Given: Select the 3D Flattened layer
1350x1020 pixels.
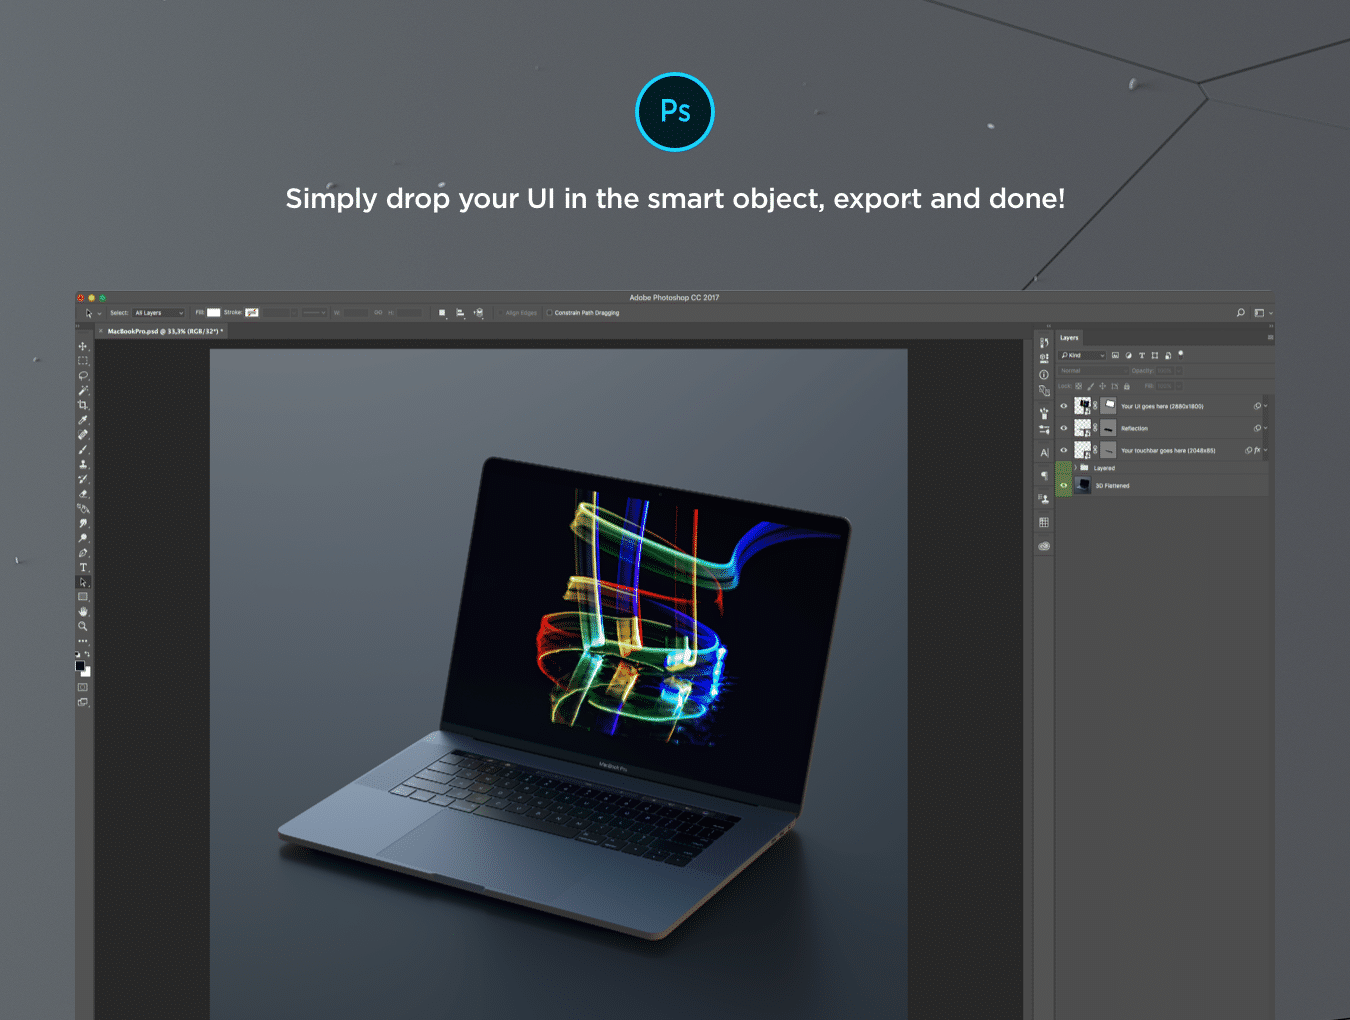Looking at the screenshot, I should pyautogui.click(x=1112, y=486).
